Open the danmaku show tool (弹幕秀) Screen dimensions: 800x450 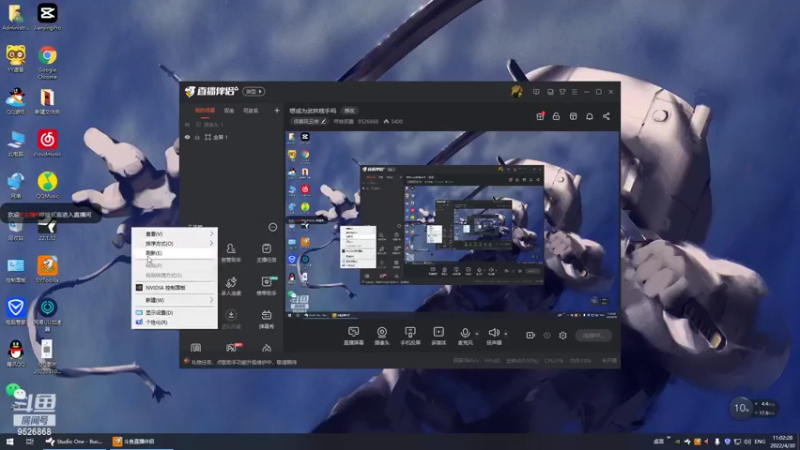tap(266, 319)
